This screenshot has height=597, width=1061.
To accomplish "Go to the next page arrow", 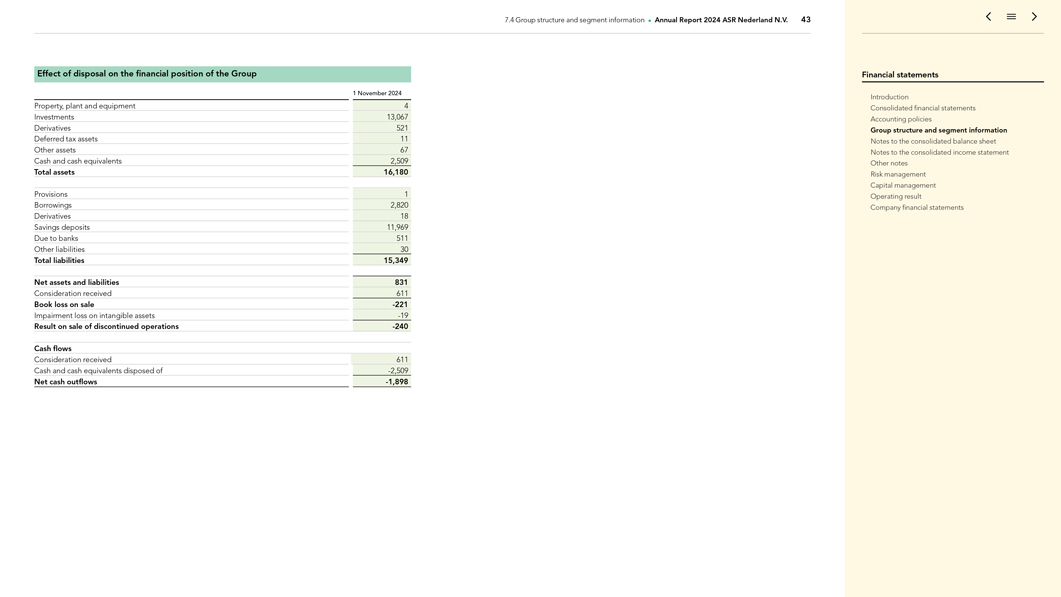I will point(1034,17).
